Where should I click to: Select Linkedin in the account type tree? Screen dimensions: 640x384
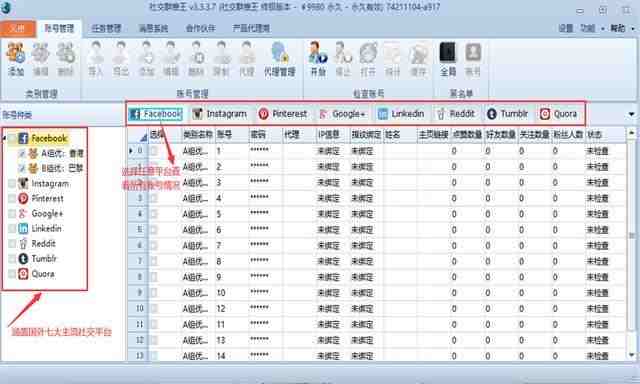point(46,229)
